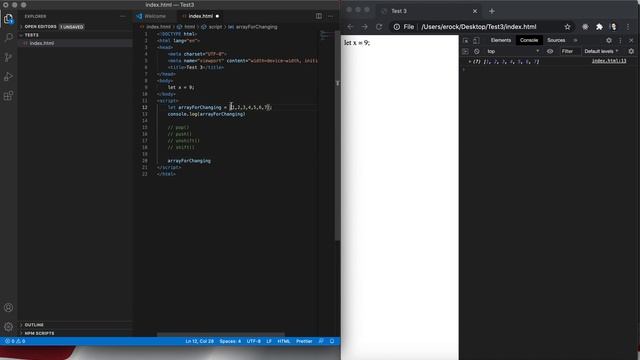Open DevTools customize three-dot menu

(x=620, y=40)
